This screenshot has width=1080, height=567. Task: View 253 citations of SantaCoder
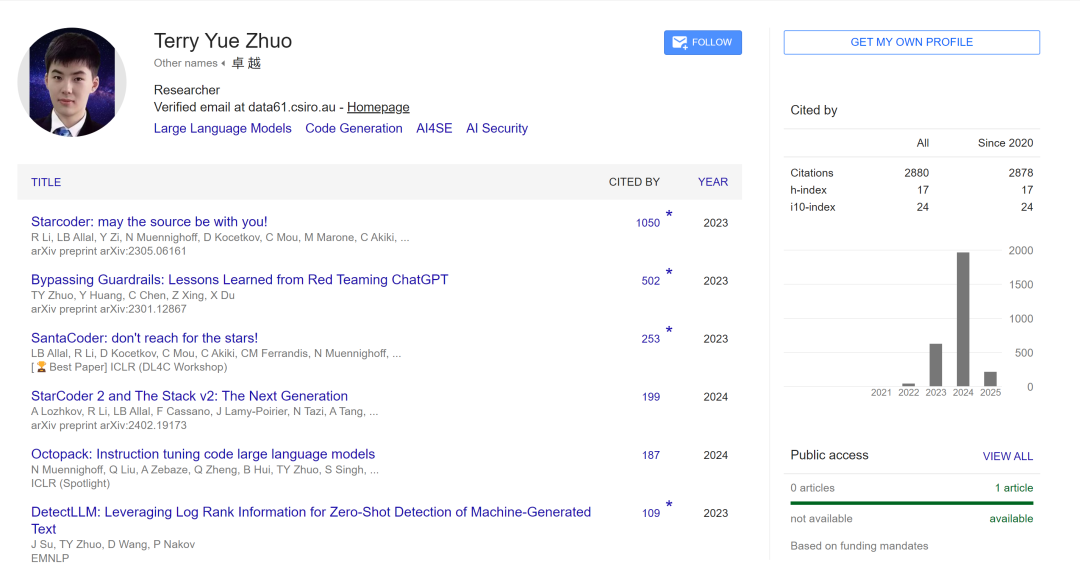[x=650, y=339]
